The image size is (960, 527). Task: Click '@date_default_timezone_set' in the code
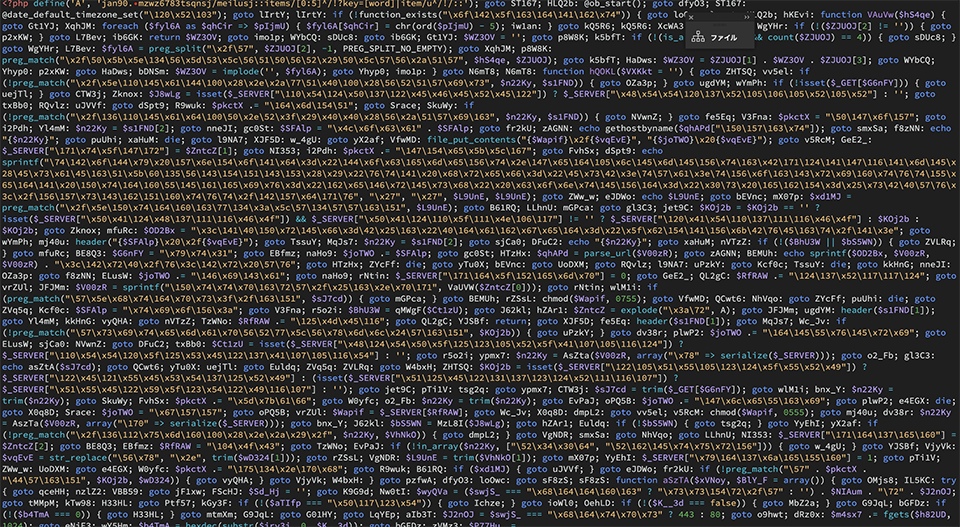[71, 15]
